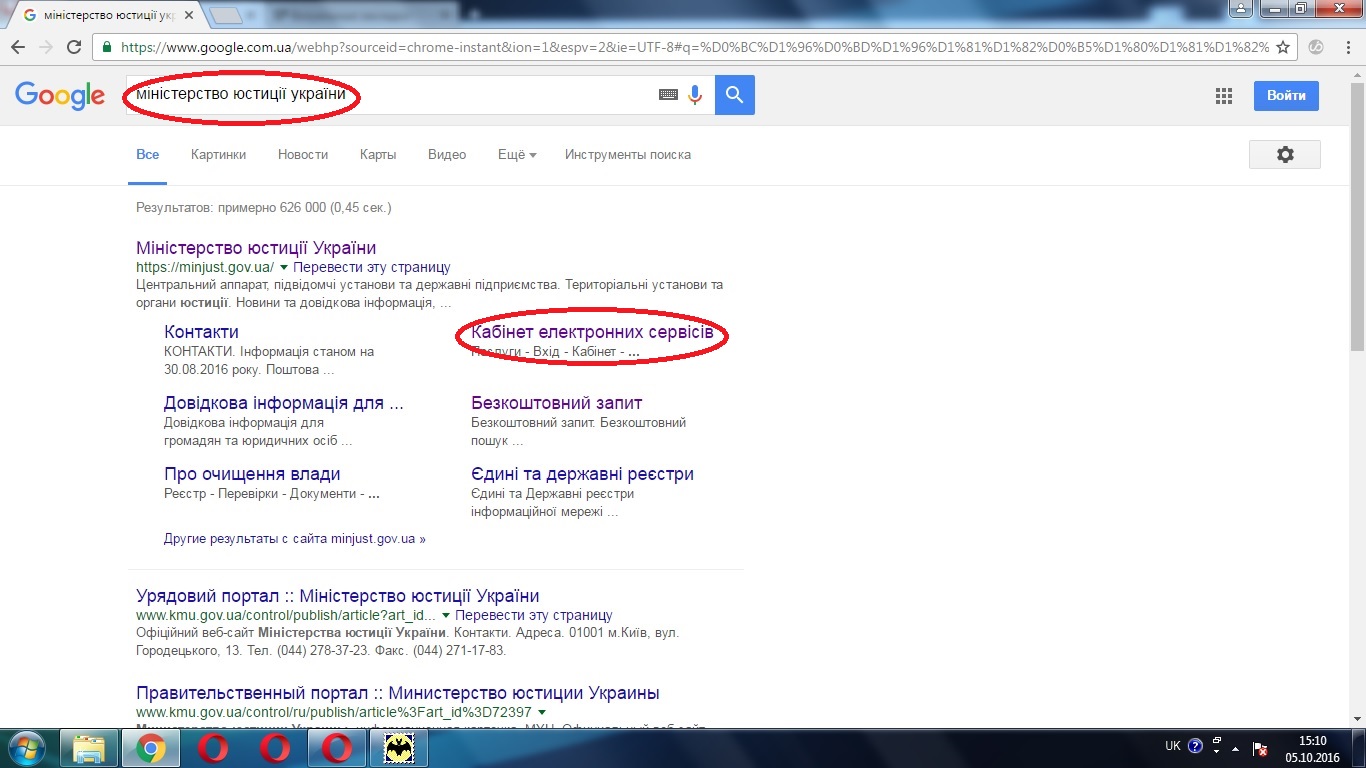Reload the page with the refresh icon
This screenshot has height=768, width=1366.
pos(74,47)
